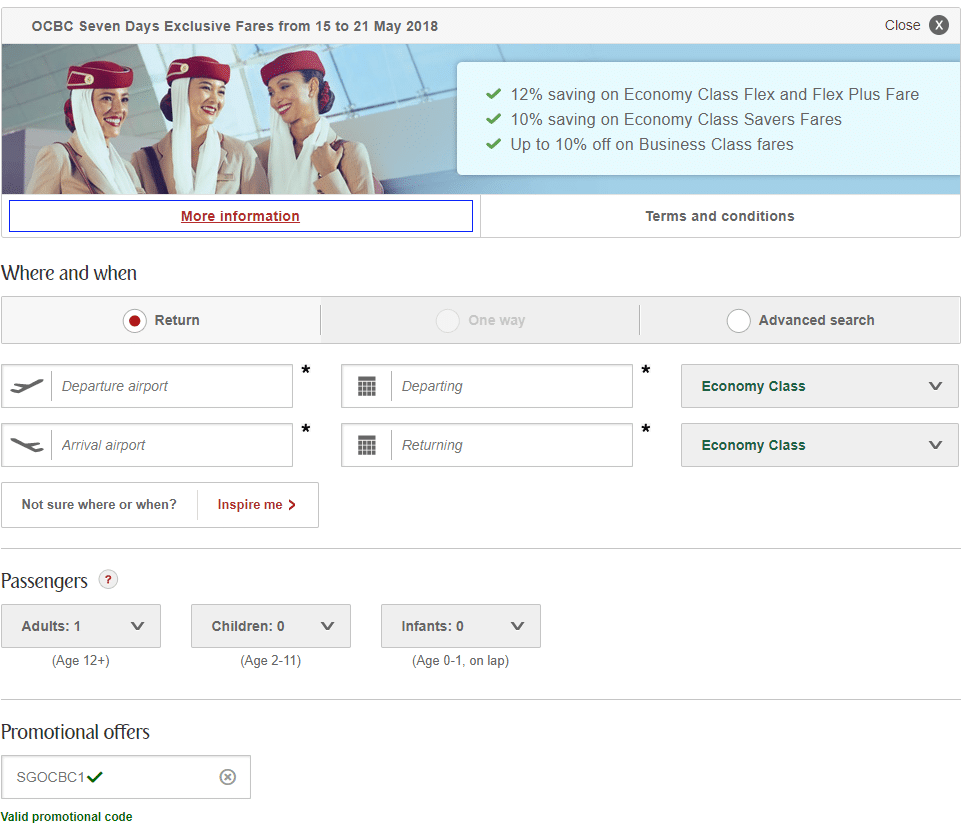
Task: Open the Terms and conditions tab
Action: click(720, 216)
